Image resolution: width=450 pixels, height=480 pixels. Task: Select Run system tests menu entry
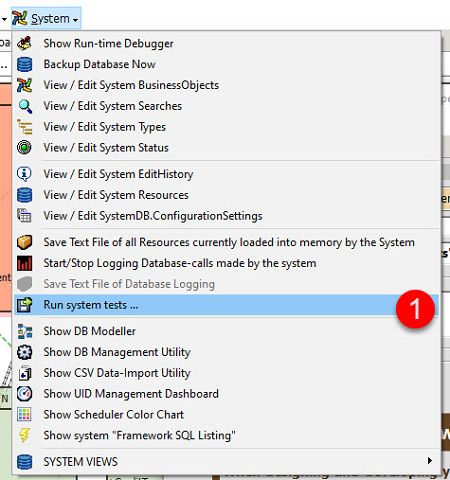tap(226, 305)
